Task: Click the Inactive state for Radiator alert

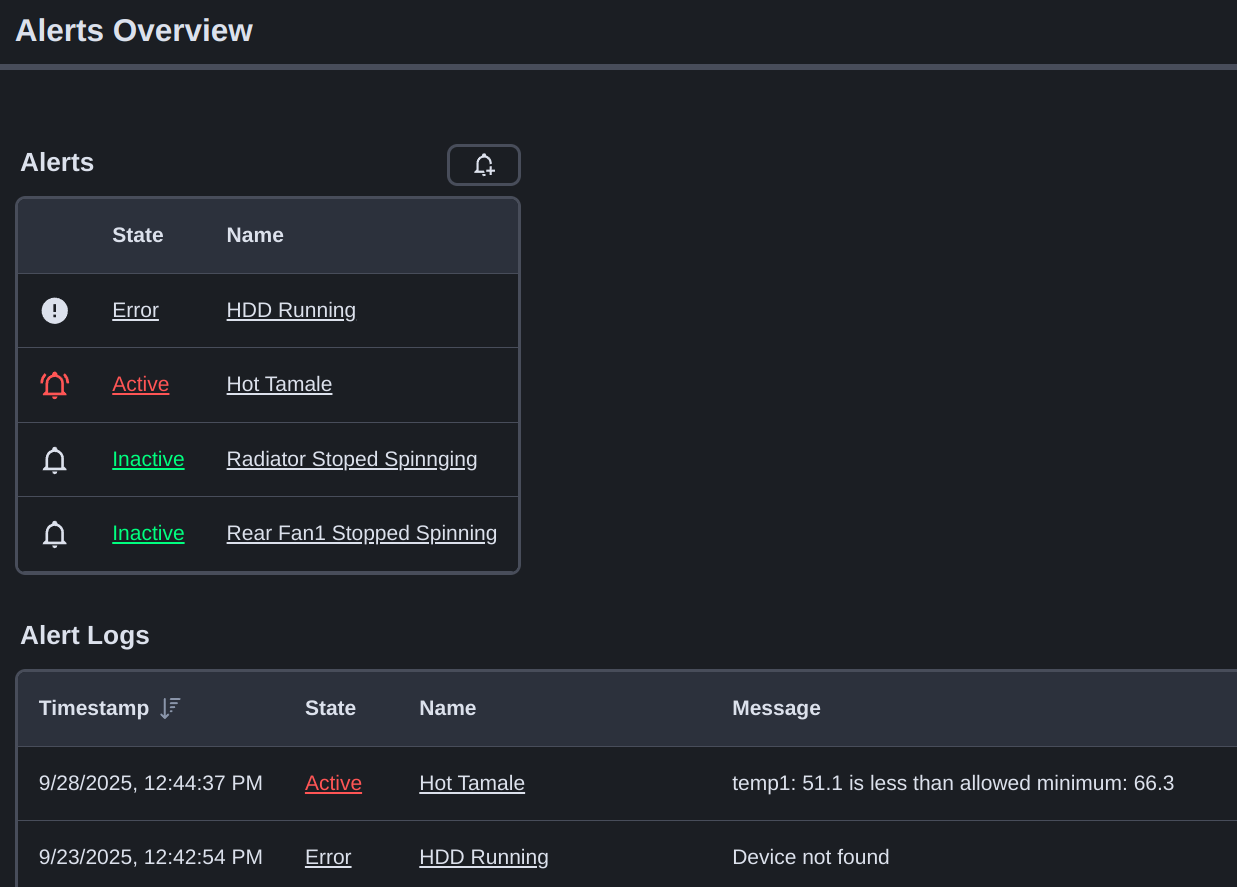Action: [x=148, y=459]
